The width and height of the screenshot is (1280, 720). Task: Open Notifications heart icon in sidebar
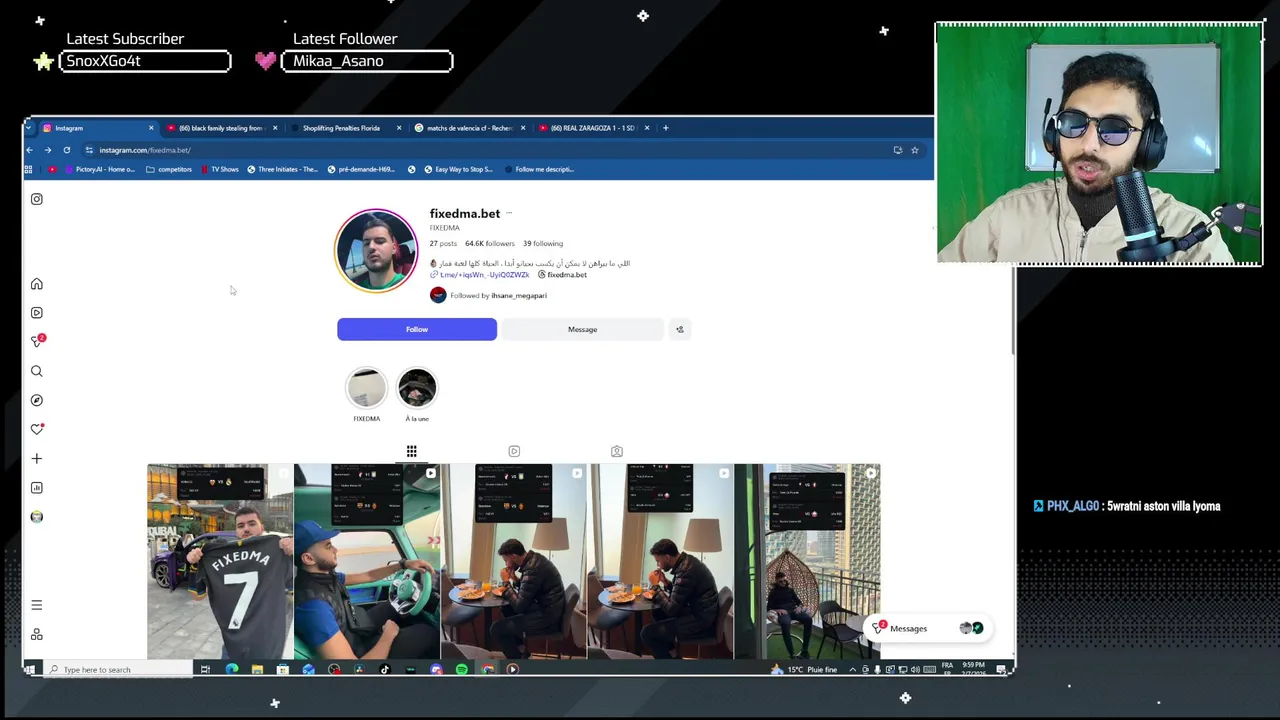pyautogui.click(x=37, y=429)
